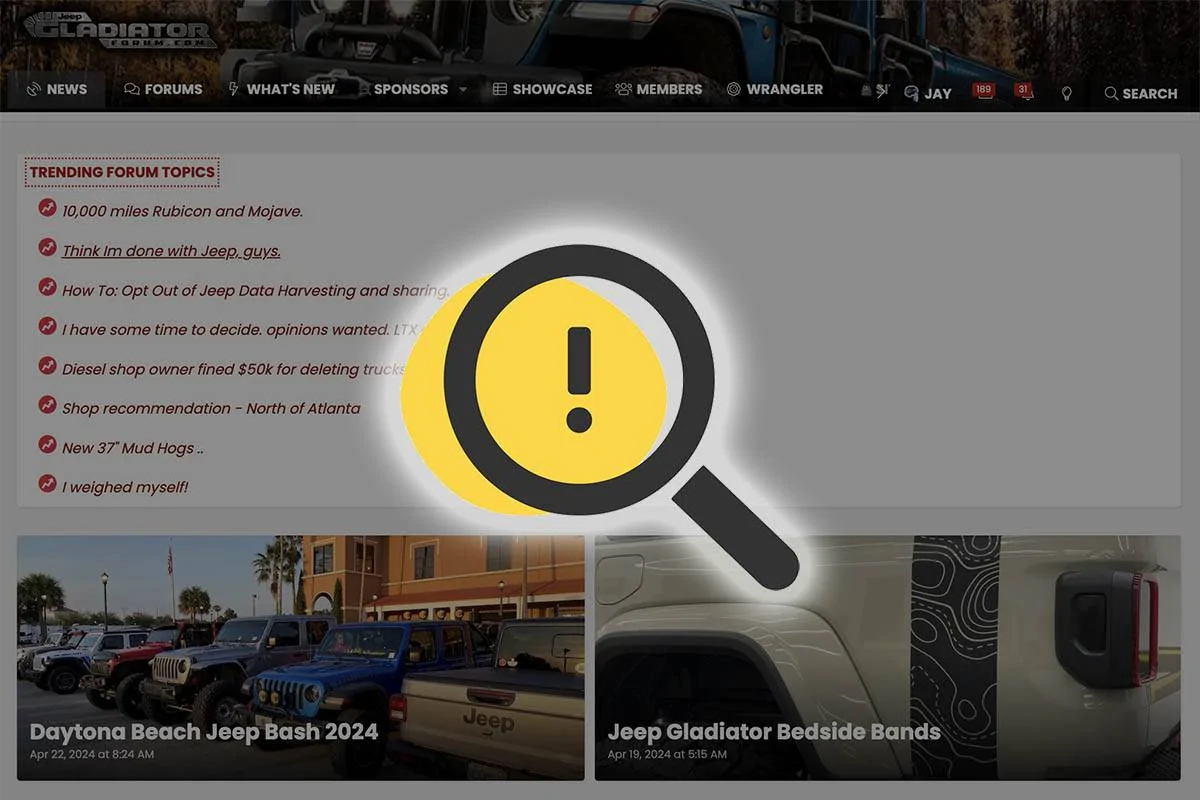Click the 'Apr 22, 2024 at 8:24 AM' timestamp
This screenshot has width=1200, height=800.
[92, 755]
